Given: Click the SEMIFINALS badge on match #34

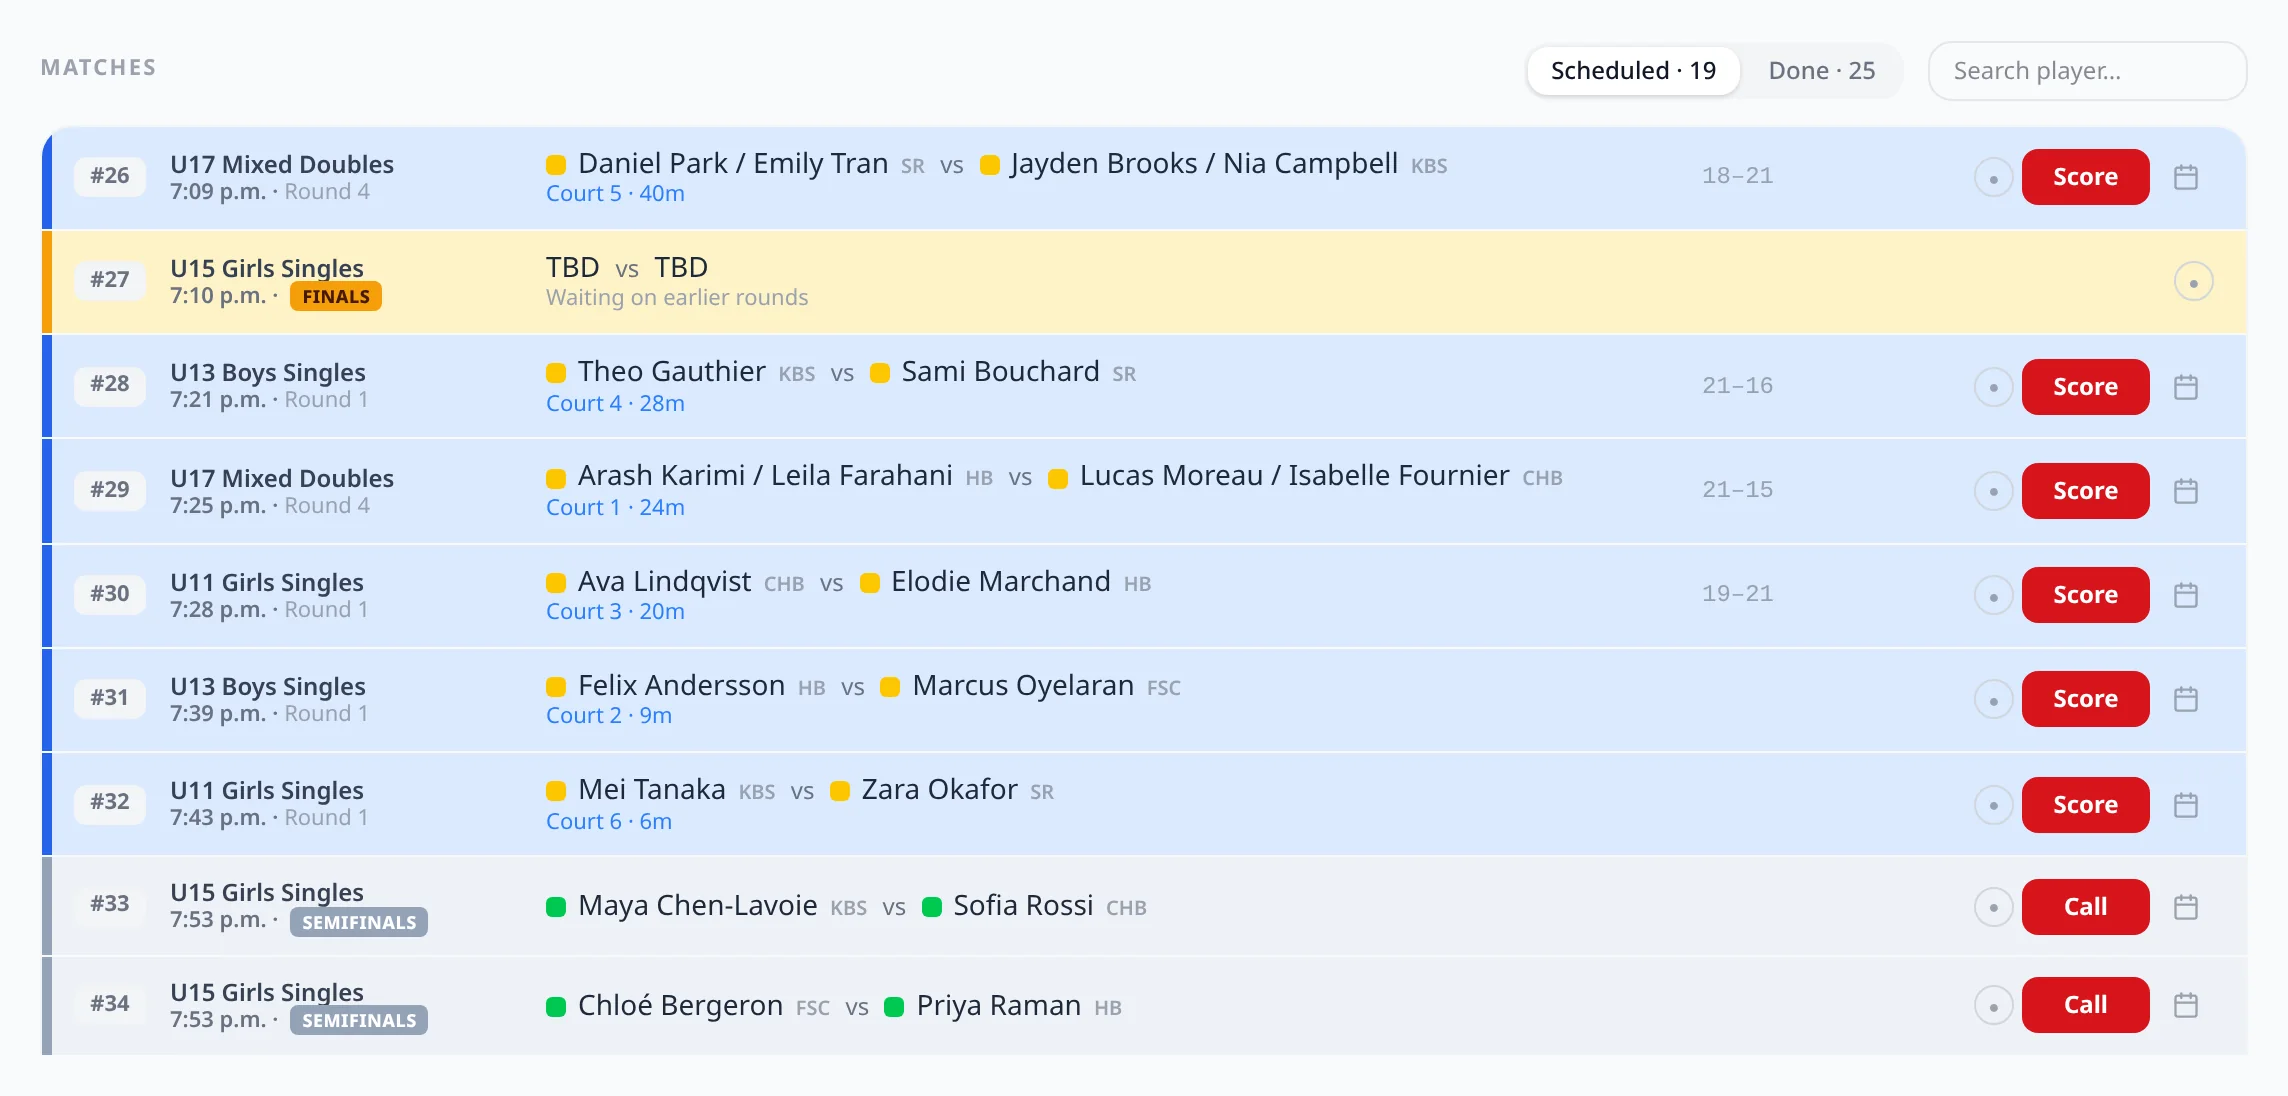Looking at the screenshot, I should point(359,1020).
